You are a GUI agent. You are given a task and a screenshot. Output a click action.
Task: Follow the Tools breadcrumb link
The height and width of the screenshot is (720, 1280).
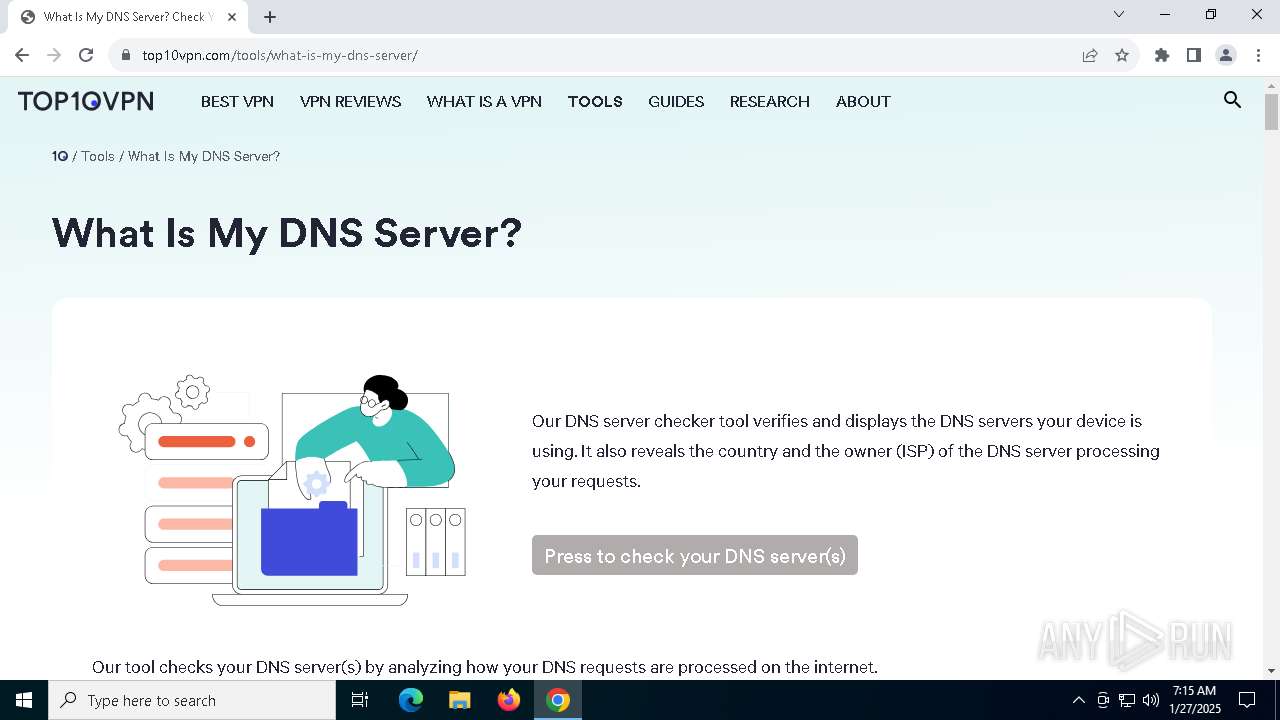coord(98,156)
